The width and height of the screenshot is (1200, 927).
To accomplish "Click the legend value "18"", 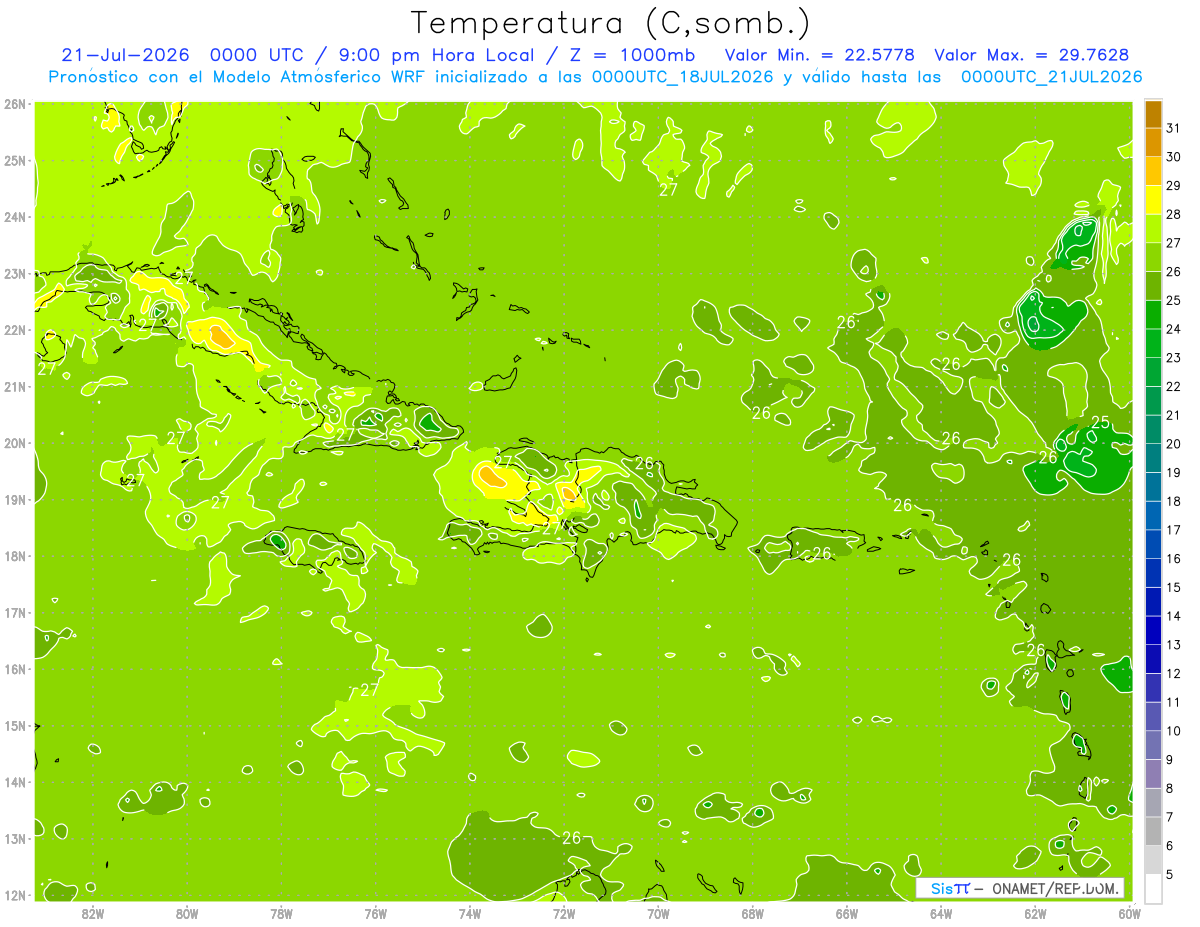I will (x=1173, y=501).
